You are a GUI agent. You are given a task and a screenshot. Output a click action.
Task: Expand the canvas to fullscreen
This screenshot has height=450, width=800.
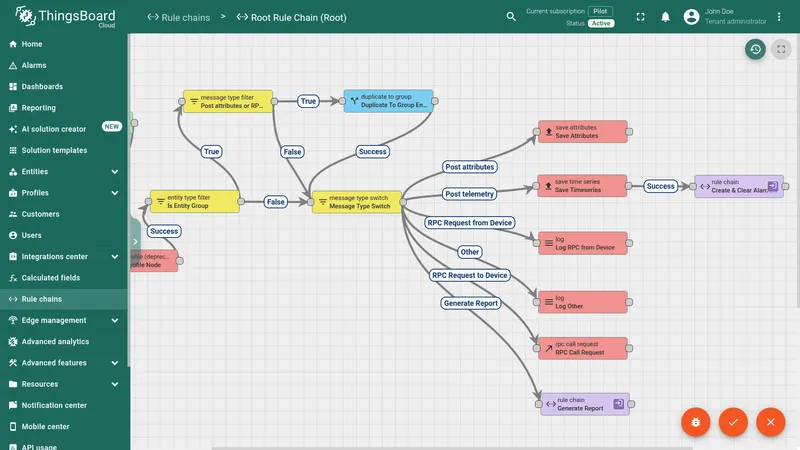click(781, 49)
